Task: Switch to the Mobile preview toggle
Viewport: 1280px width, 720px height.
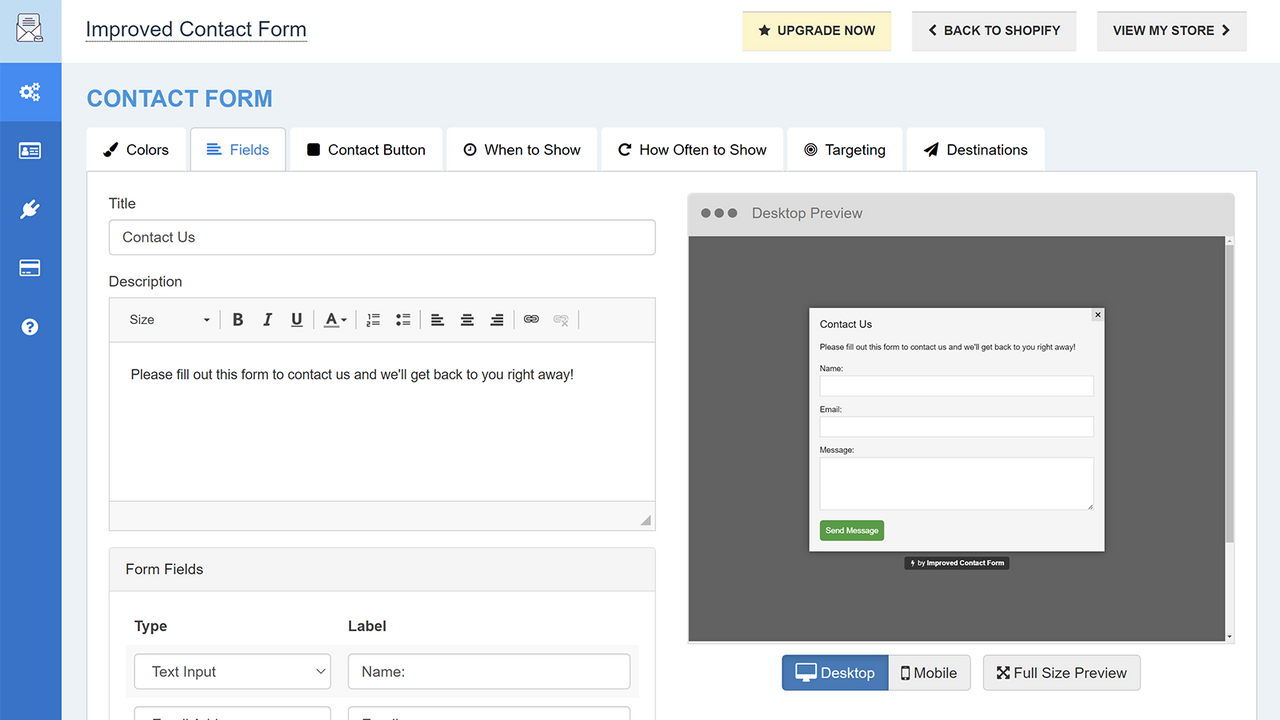Action: point(929,672)
